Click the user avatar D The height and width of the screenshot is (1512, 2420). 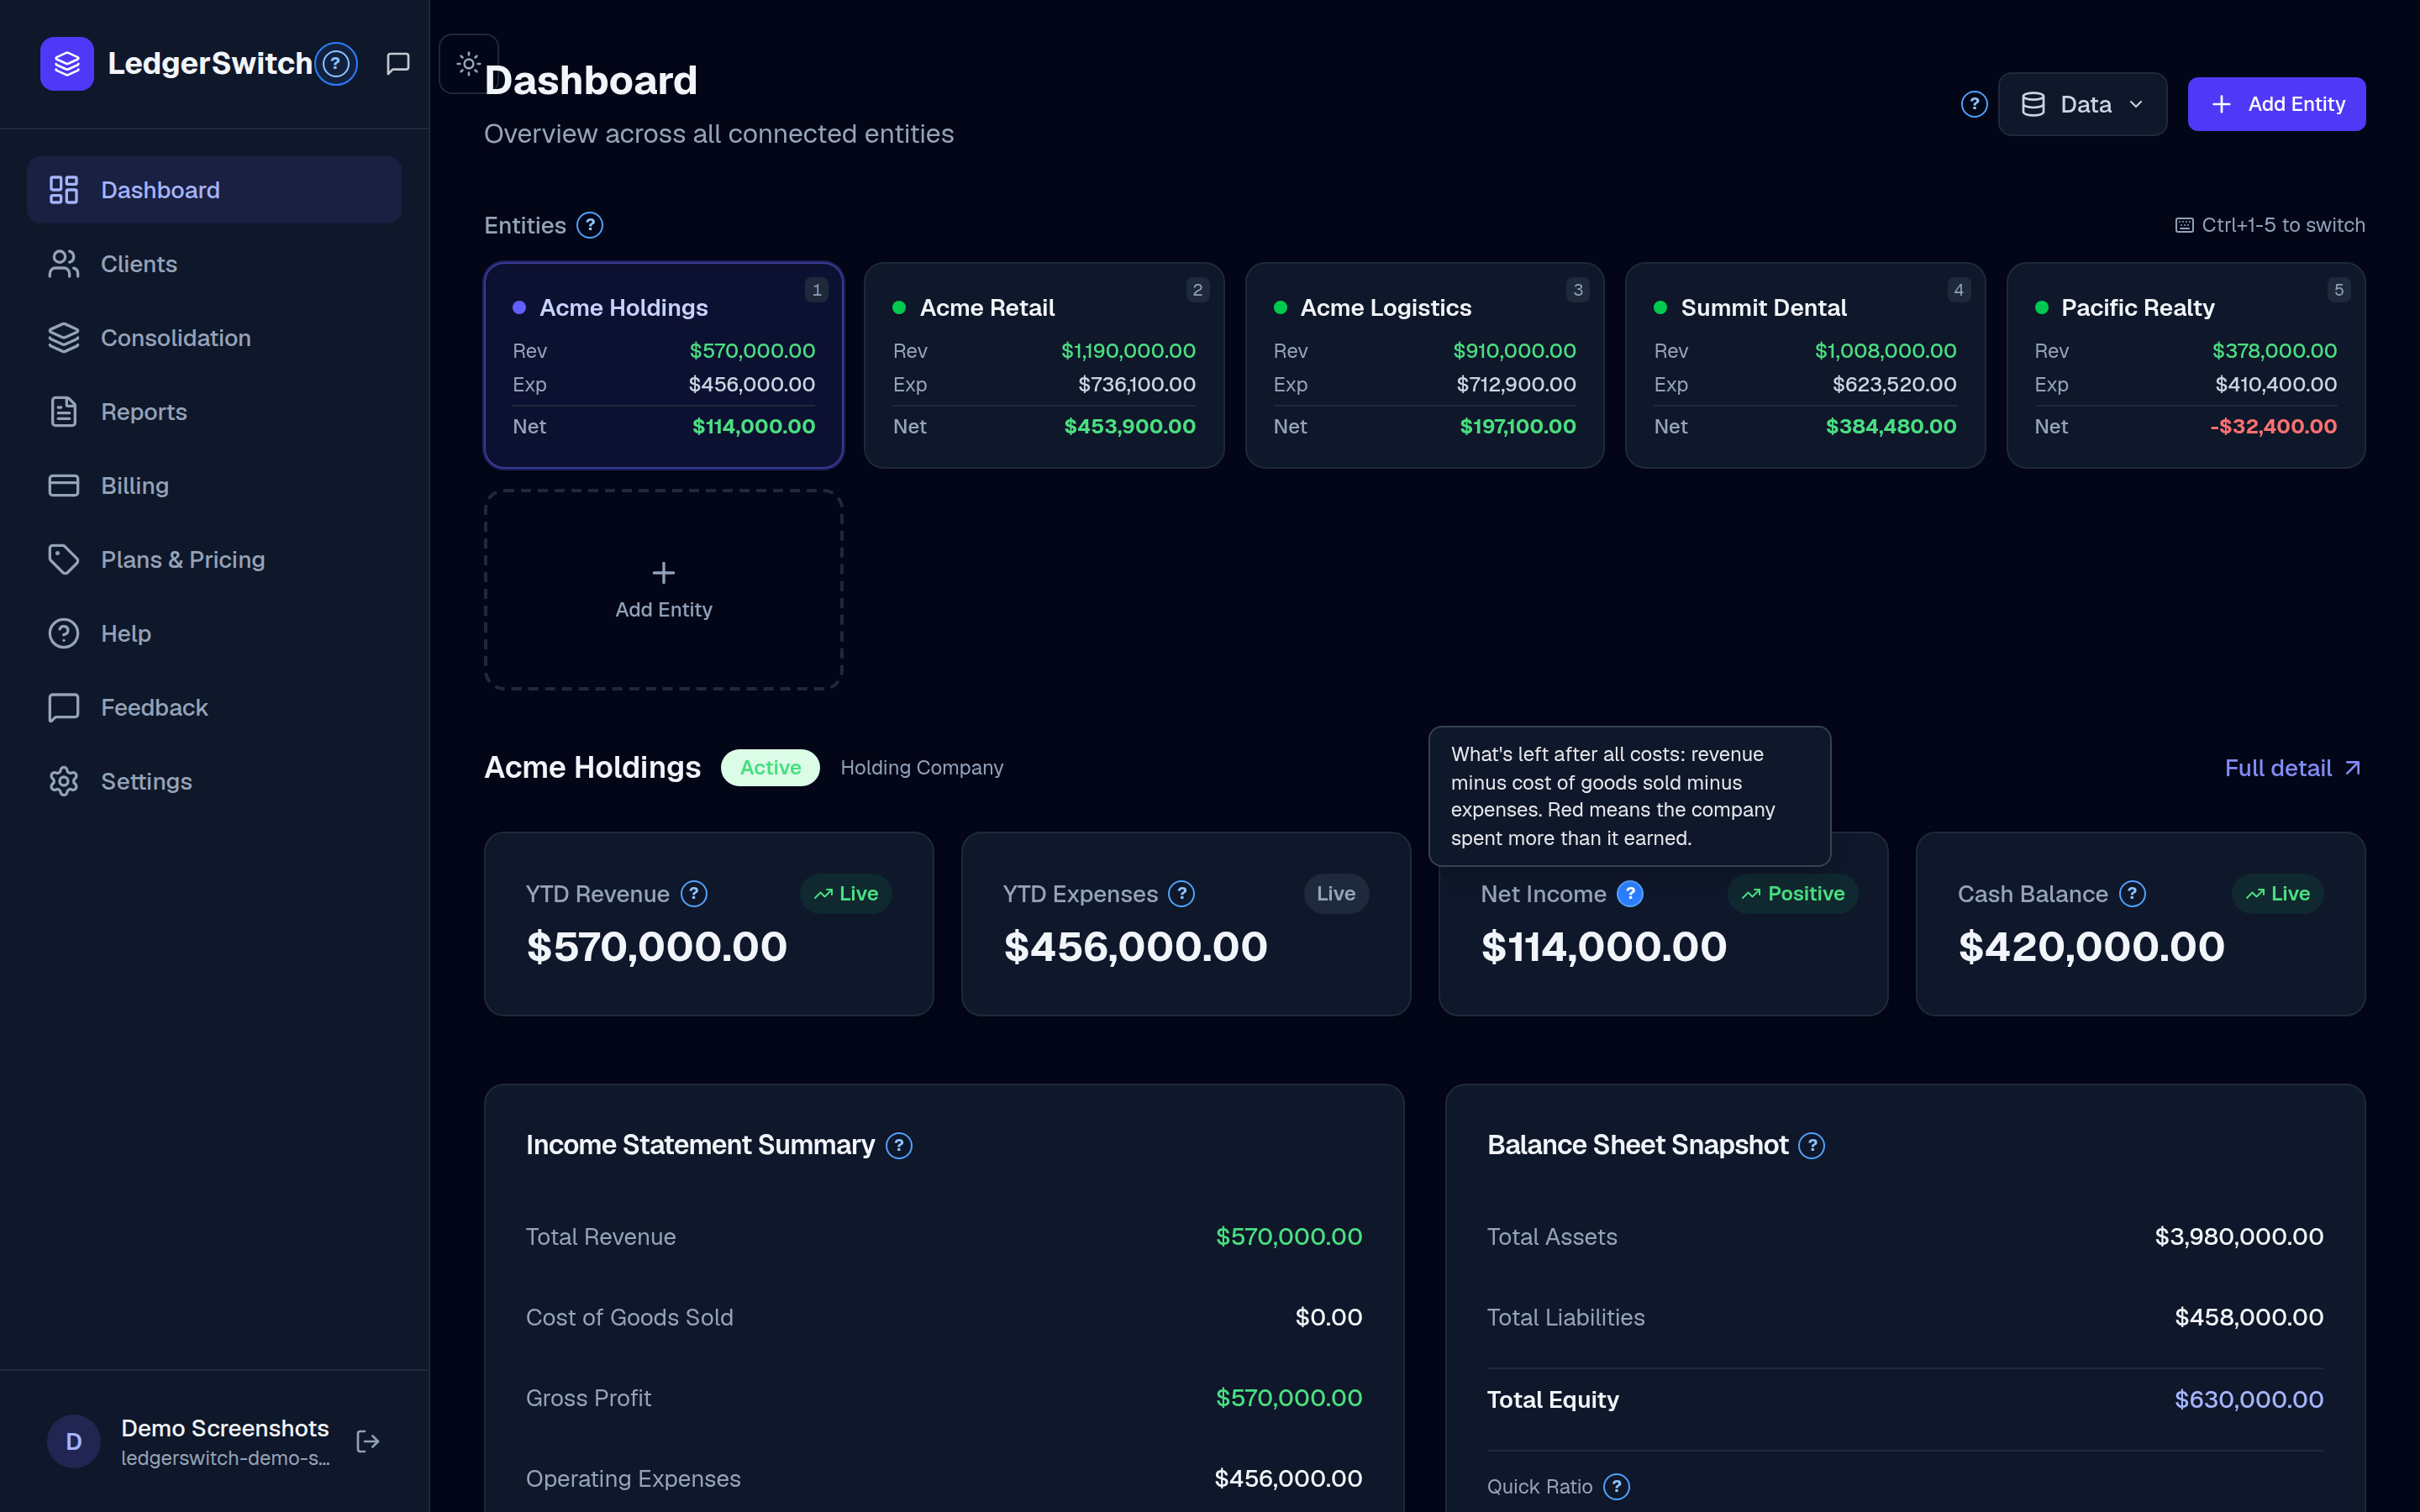74,1441
